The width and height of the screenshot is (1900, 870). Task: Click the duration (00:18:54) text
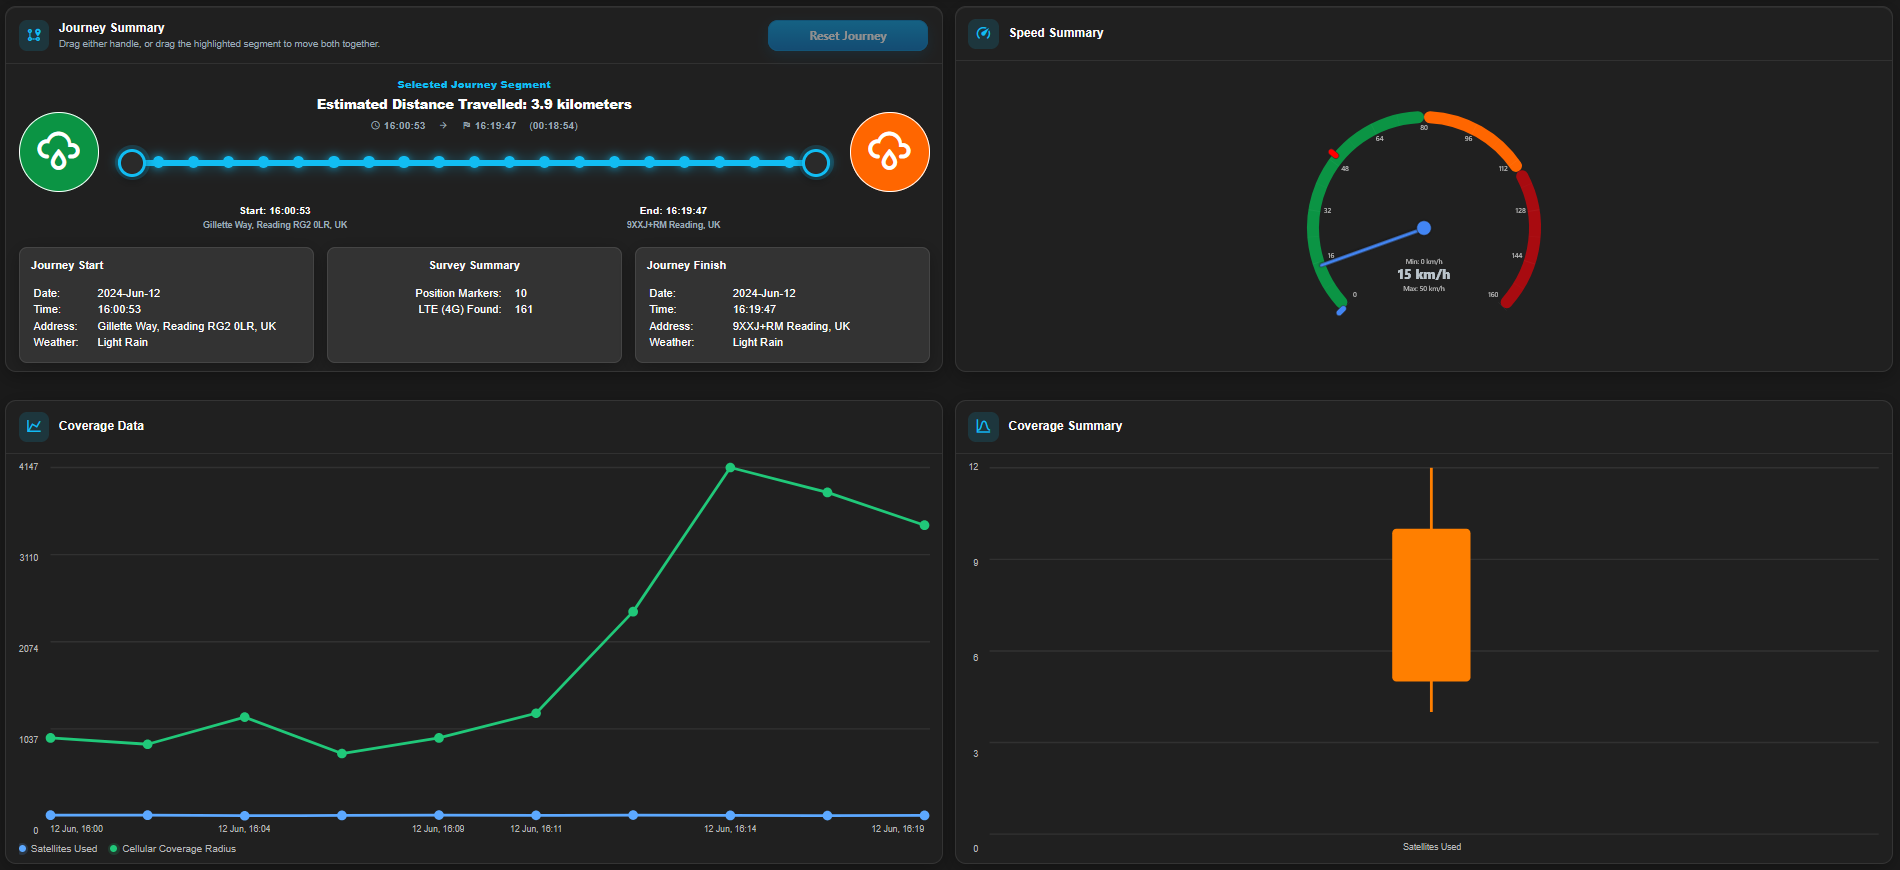coord(553,126)
